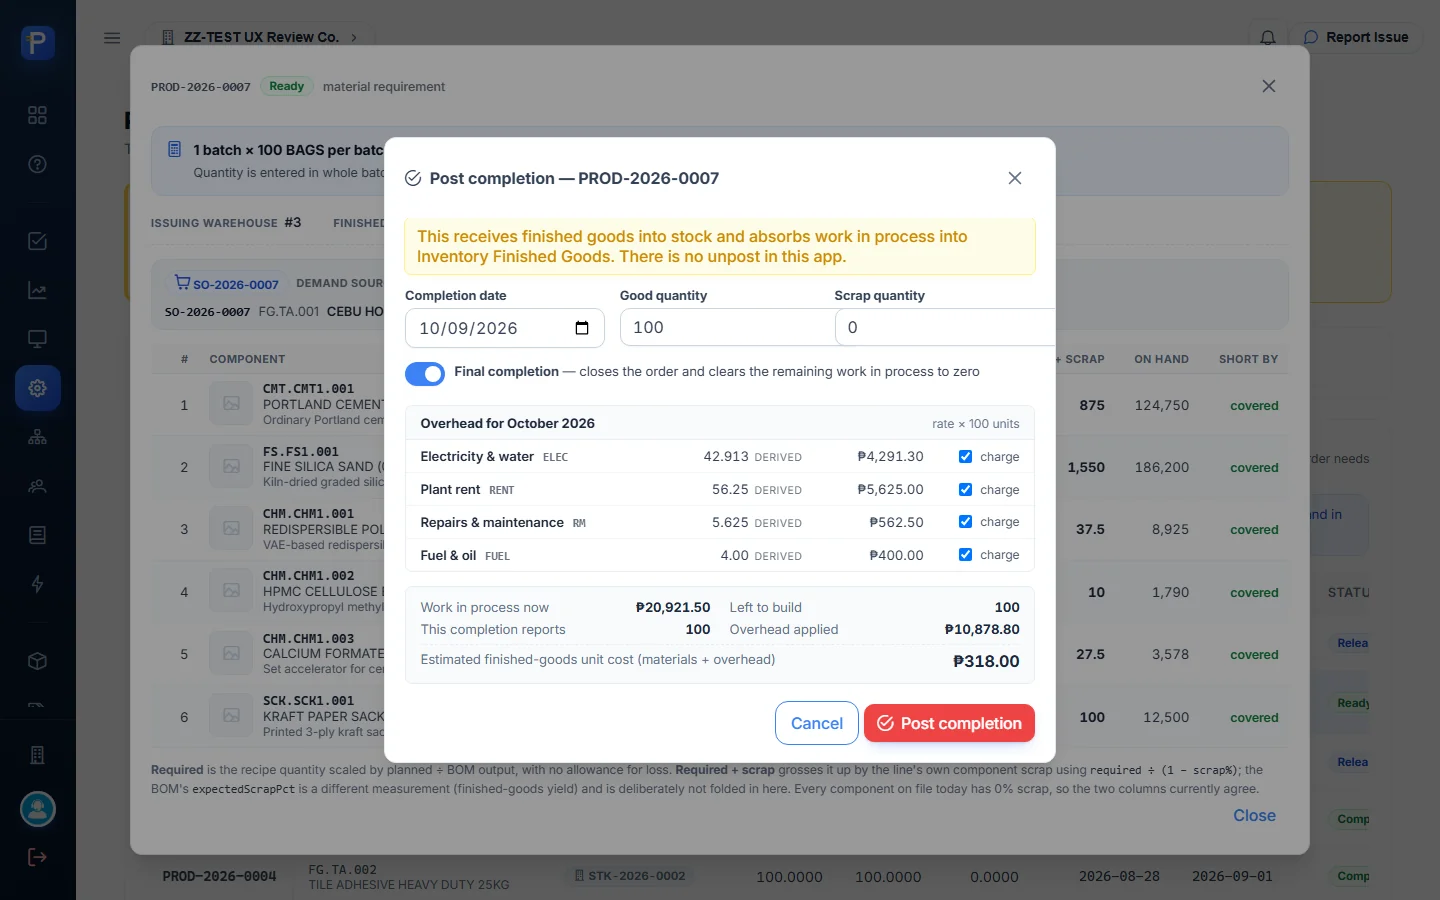Turn off the Final completion switch
Screen dimensions: 1440x900
tap(425, 373)
